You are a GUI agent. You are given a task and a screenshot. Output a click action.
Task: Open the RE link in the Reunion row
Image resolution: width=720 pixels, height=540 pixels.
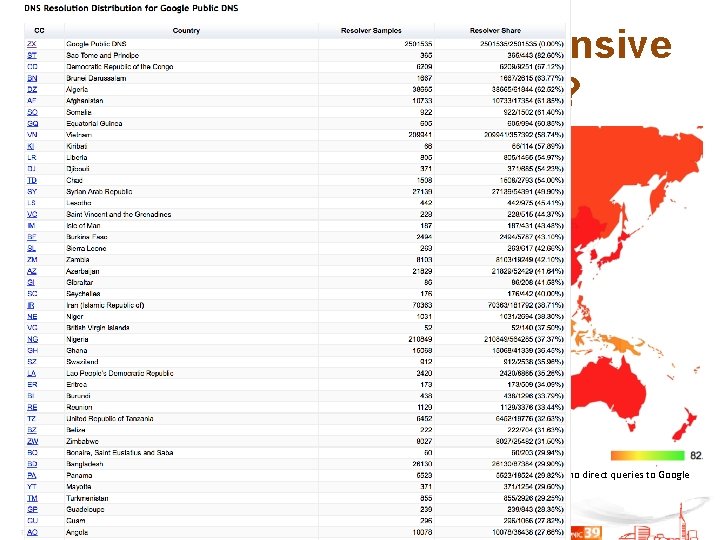[x=32, y=407]
